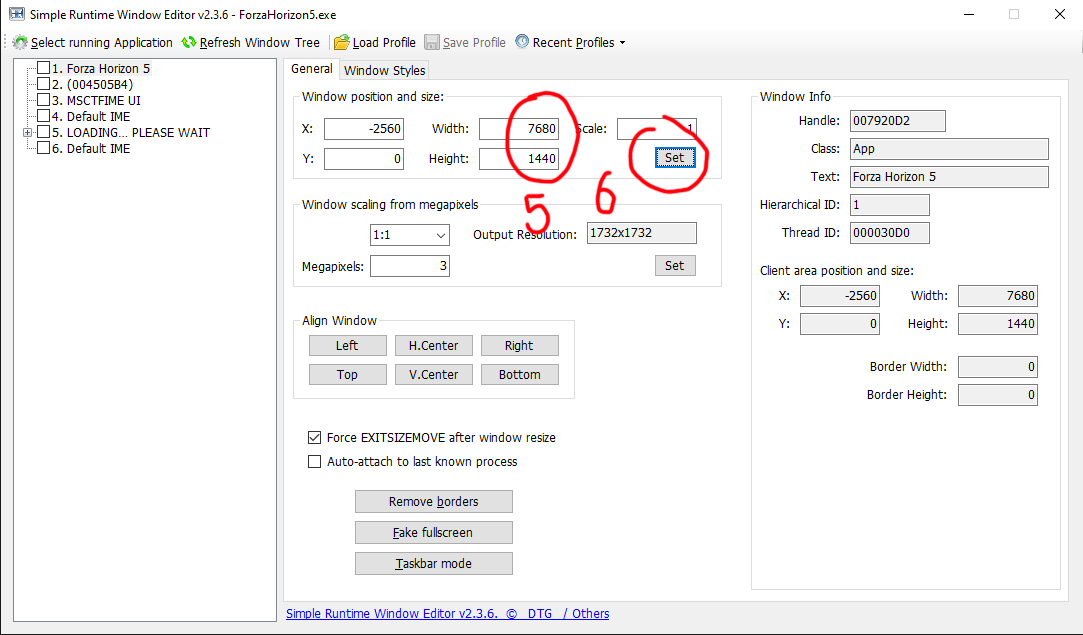Click the Text field showing Forza Horizon 5

[x=949, y=177]
